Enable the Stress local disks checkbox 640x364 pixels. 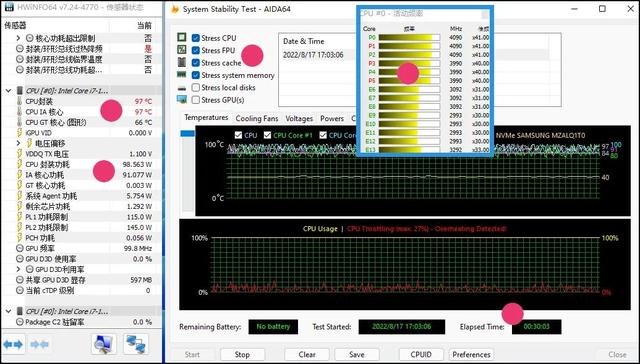(196, 87)
